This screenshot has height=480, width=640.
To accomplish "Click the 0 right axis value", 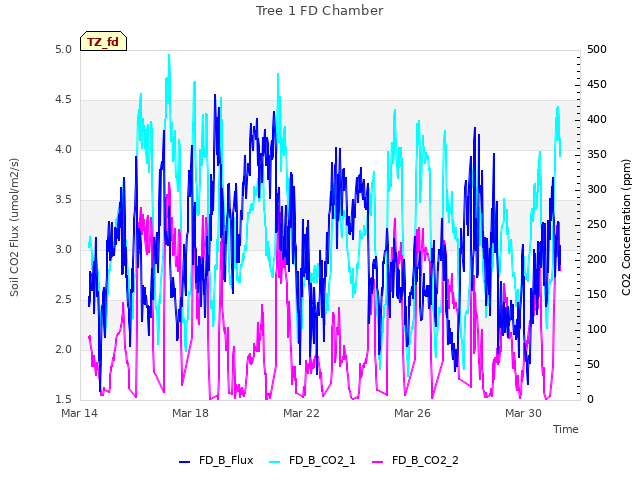I will [590, 399].
